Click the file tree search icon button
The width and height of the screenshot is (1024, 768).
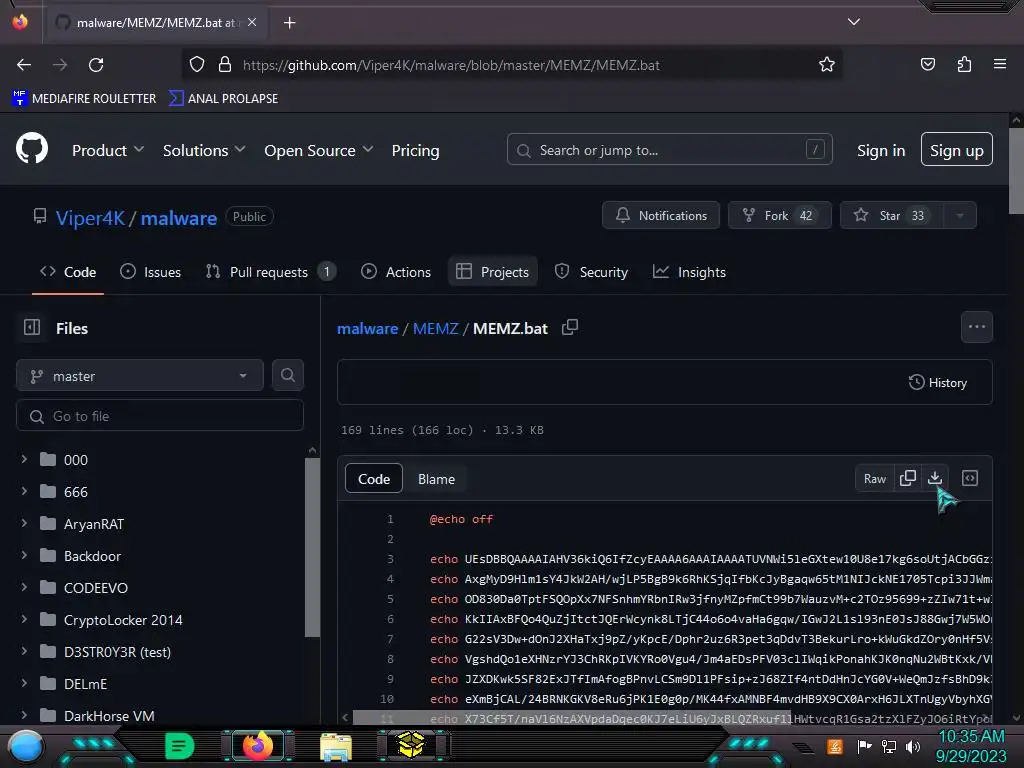287,375
